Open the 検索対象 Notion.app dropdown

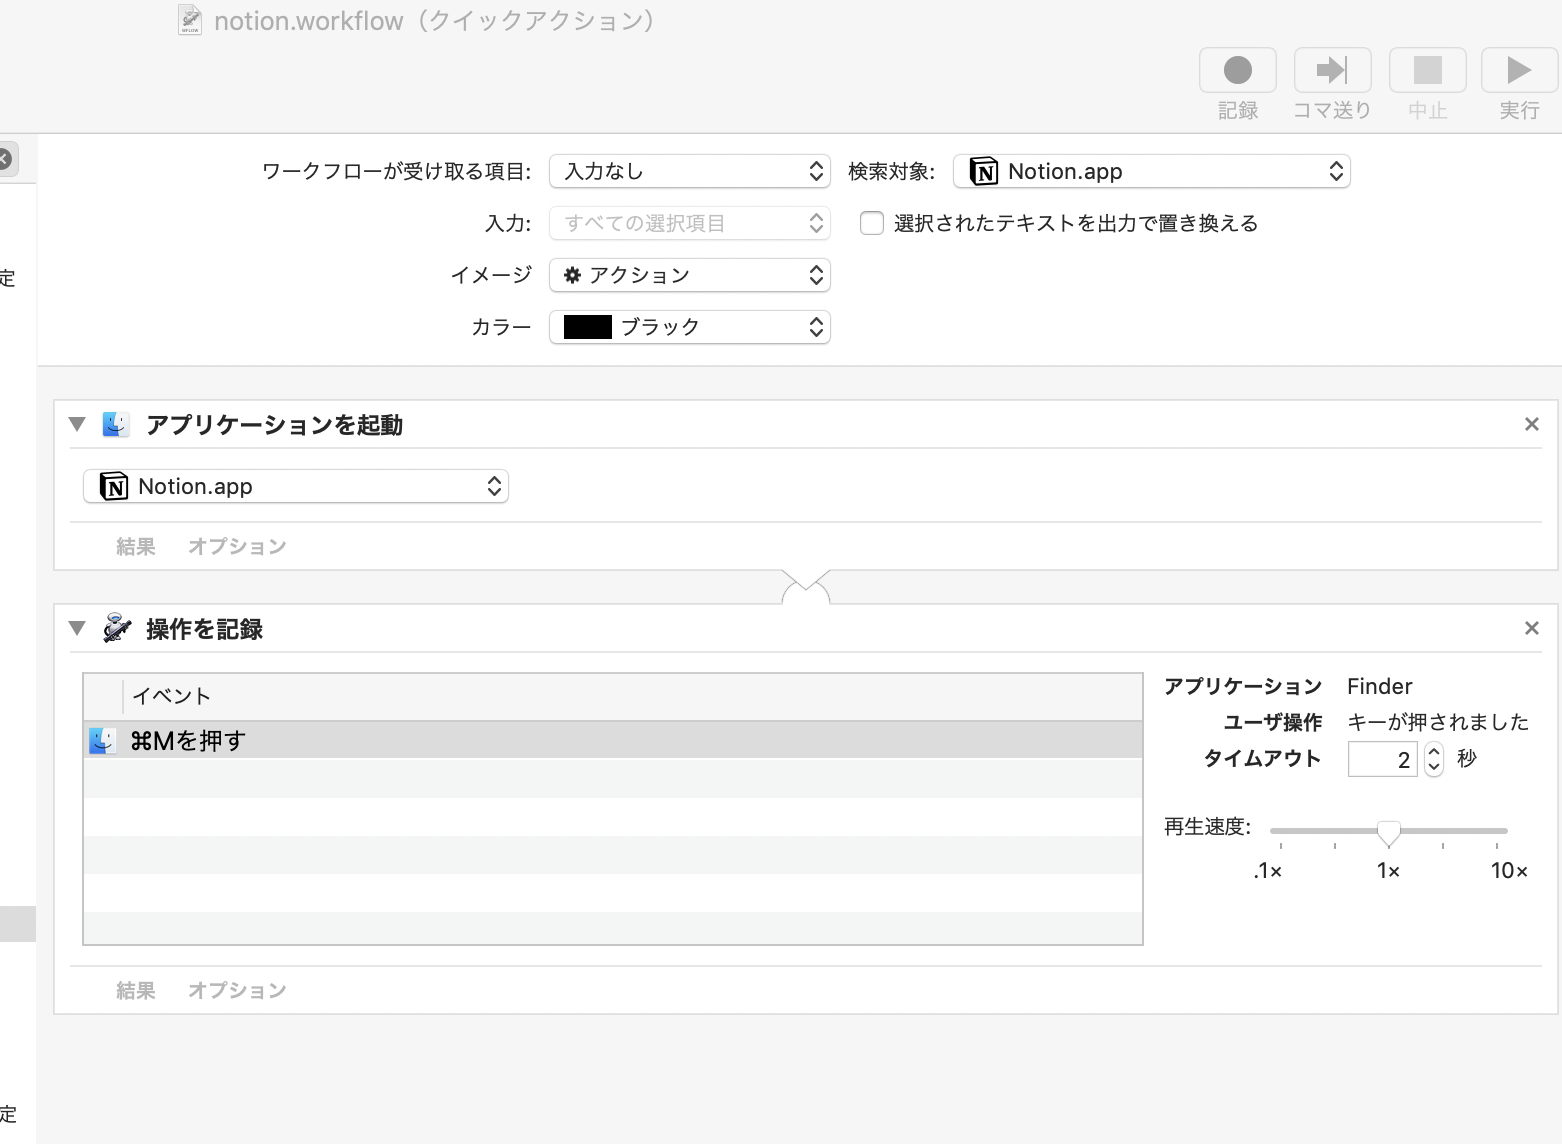tap(1151, 171)
